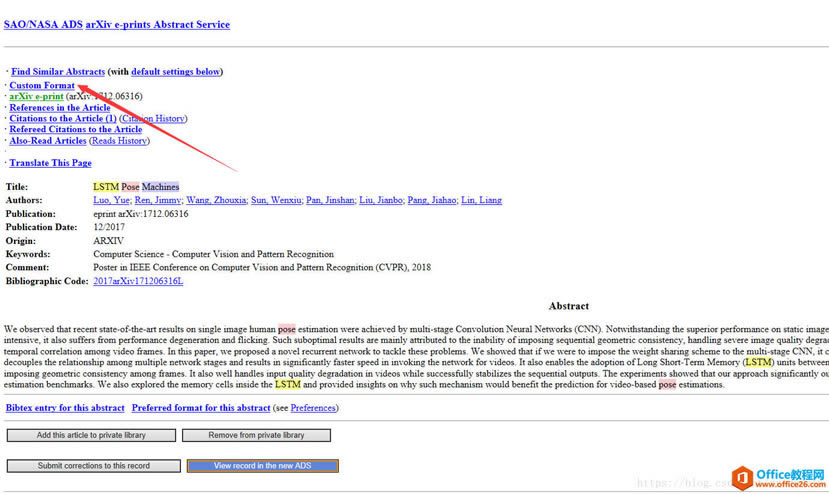Open author Luo, Yue link

[x=111, y=200]
